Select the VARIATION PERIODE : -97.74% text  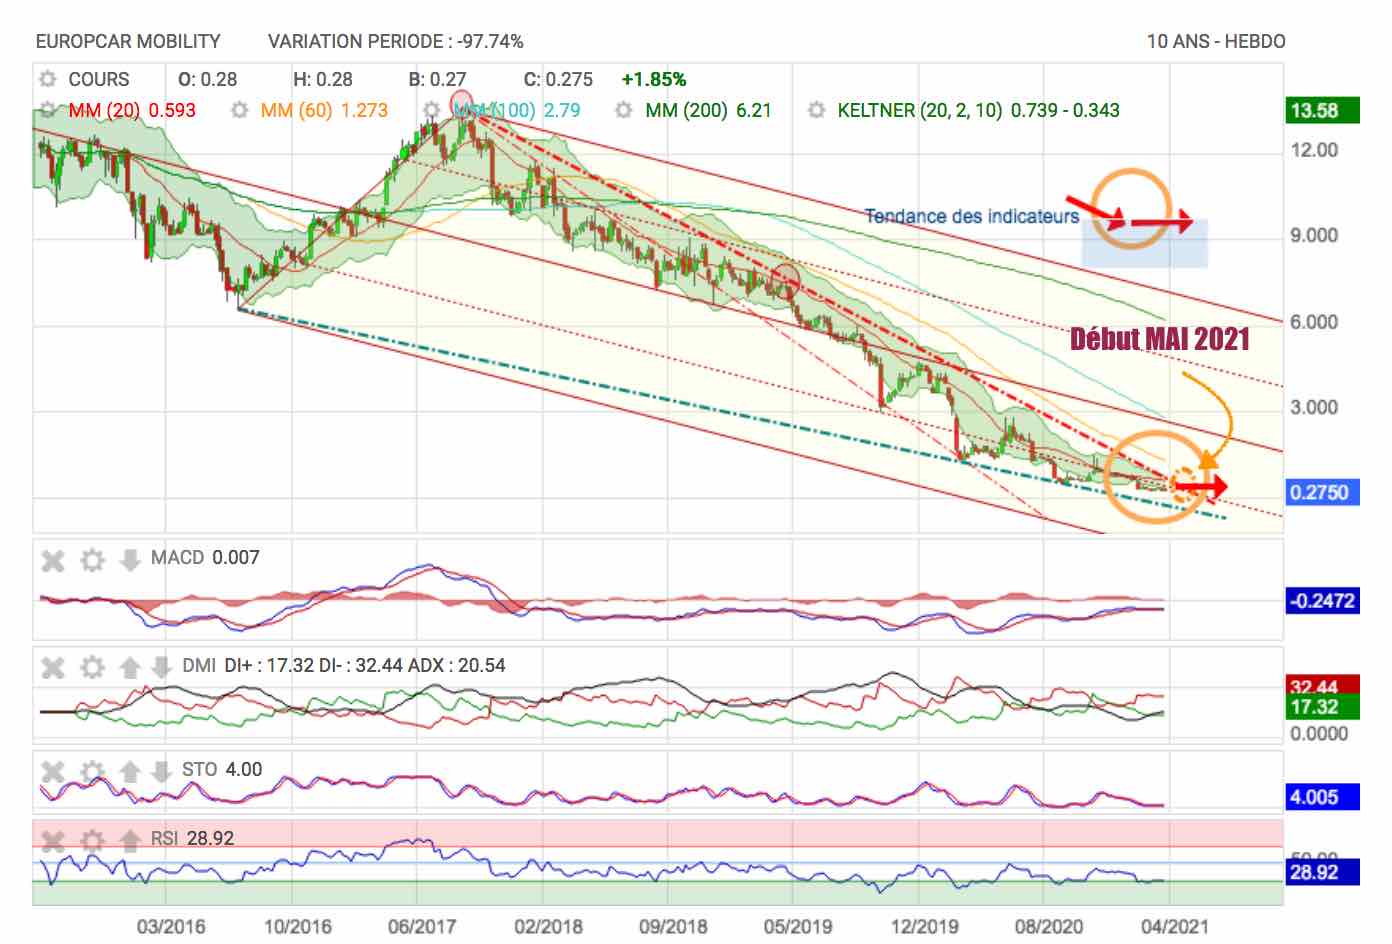click(396, 41)
